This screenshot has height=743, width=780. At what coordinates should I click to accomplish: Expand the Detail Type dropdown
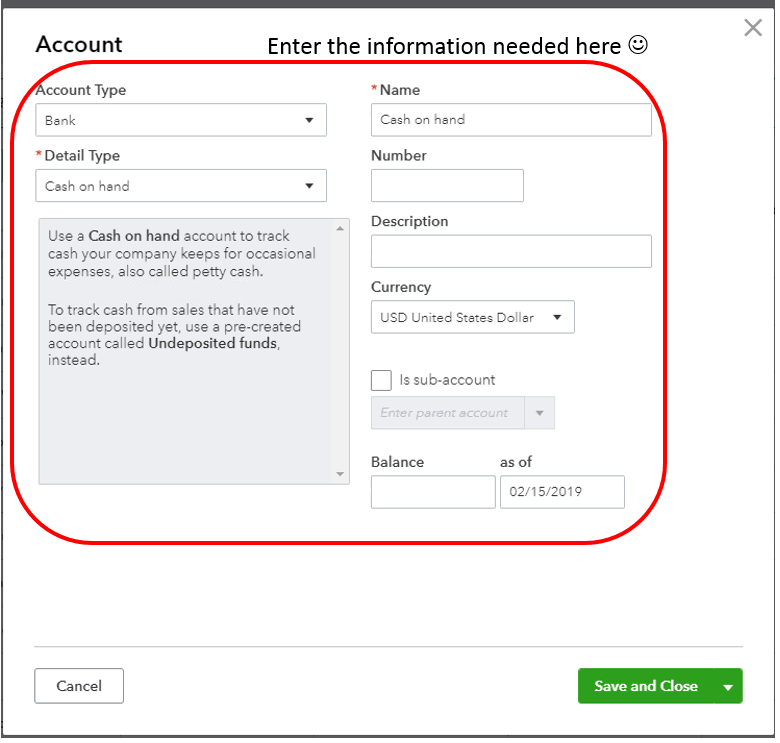[x=181, y=186]
